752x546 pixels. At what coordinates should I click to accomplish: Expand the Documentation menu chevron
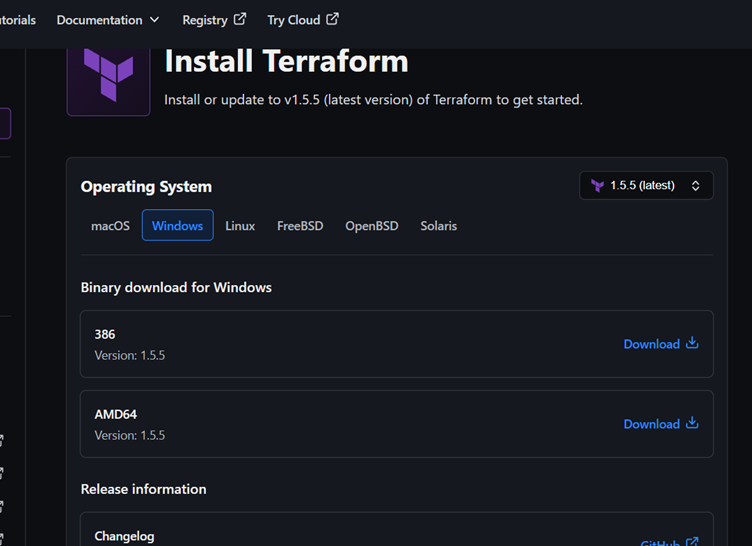click(154, 20)
